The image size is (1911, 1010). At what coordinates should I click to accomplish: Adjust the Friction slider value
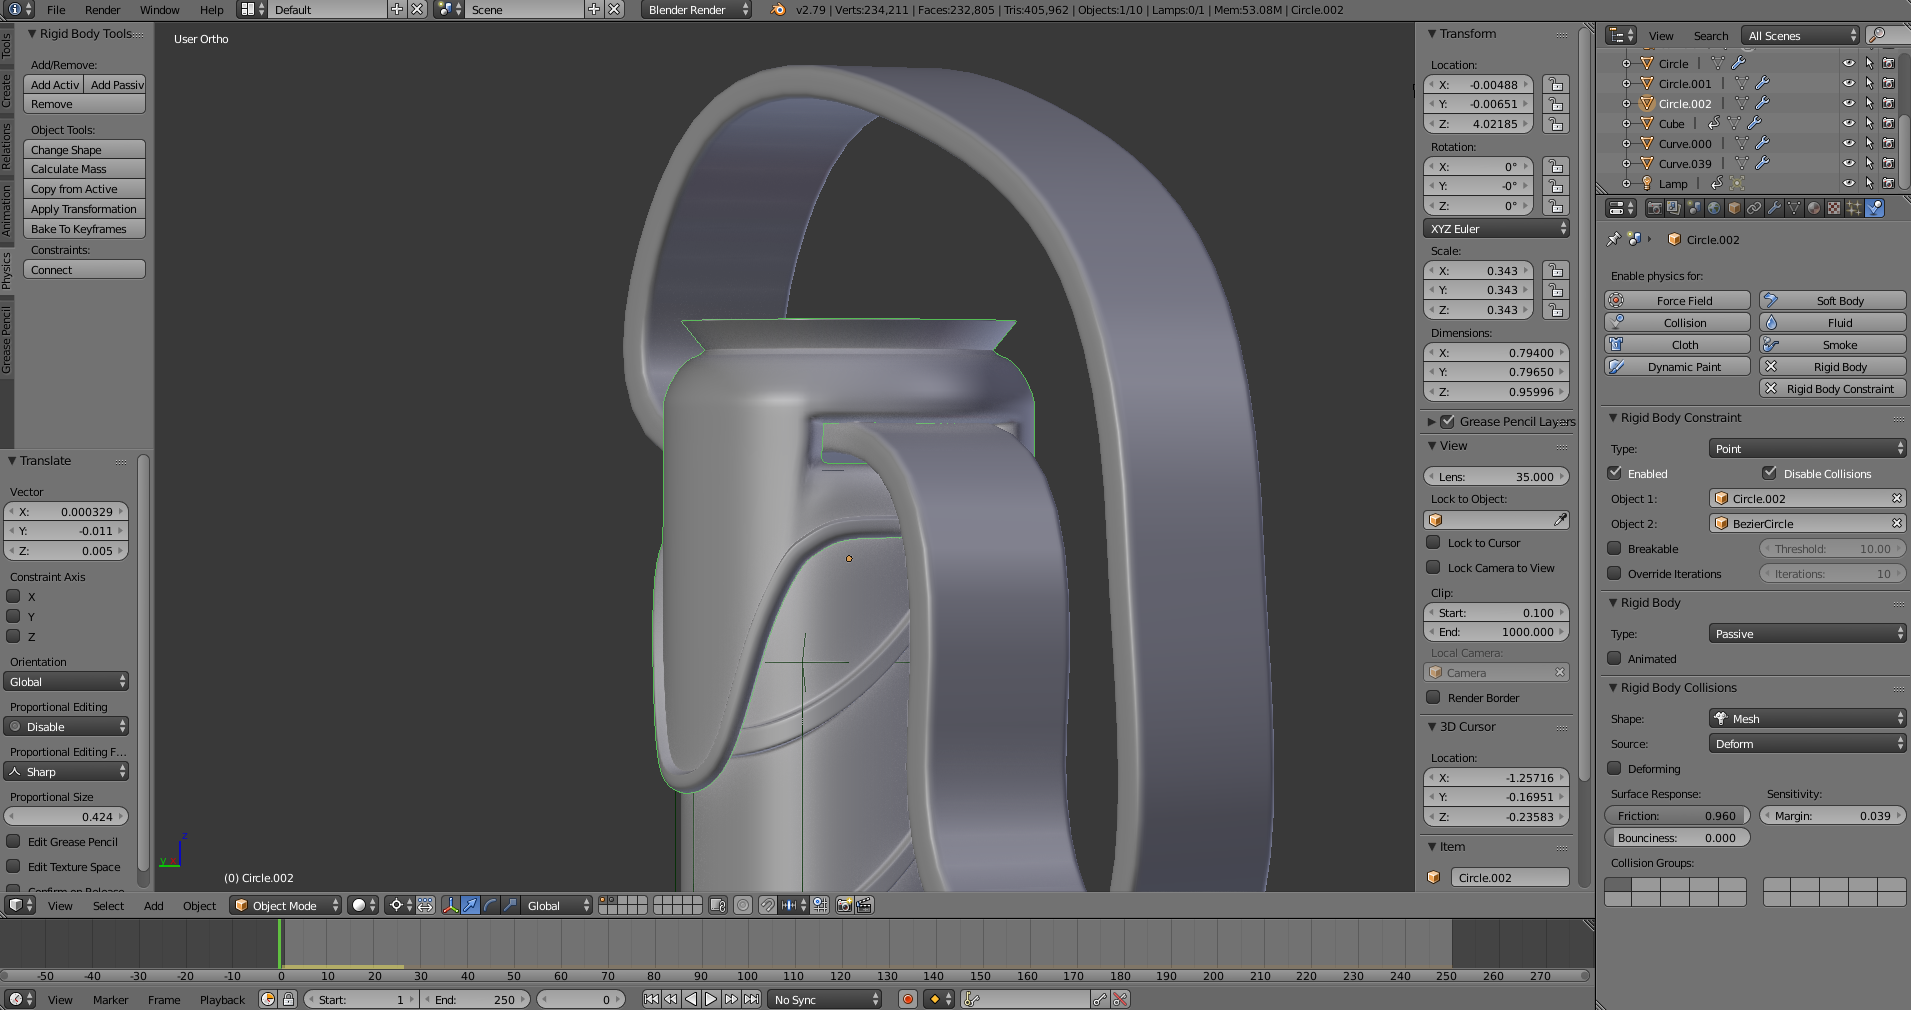[1677, 816]
